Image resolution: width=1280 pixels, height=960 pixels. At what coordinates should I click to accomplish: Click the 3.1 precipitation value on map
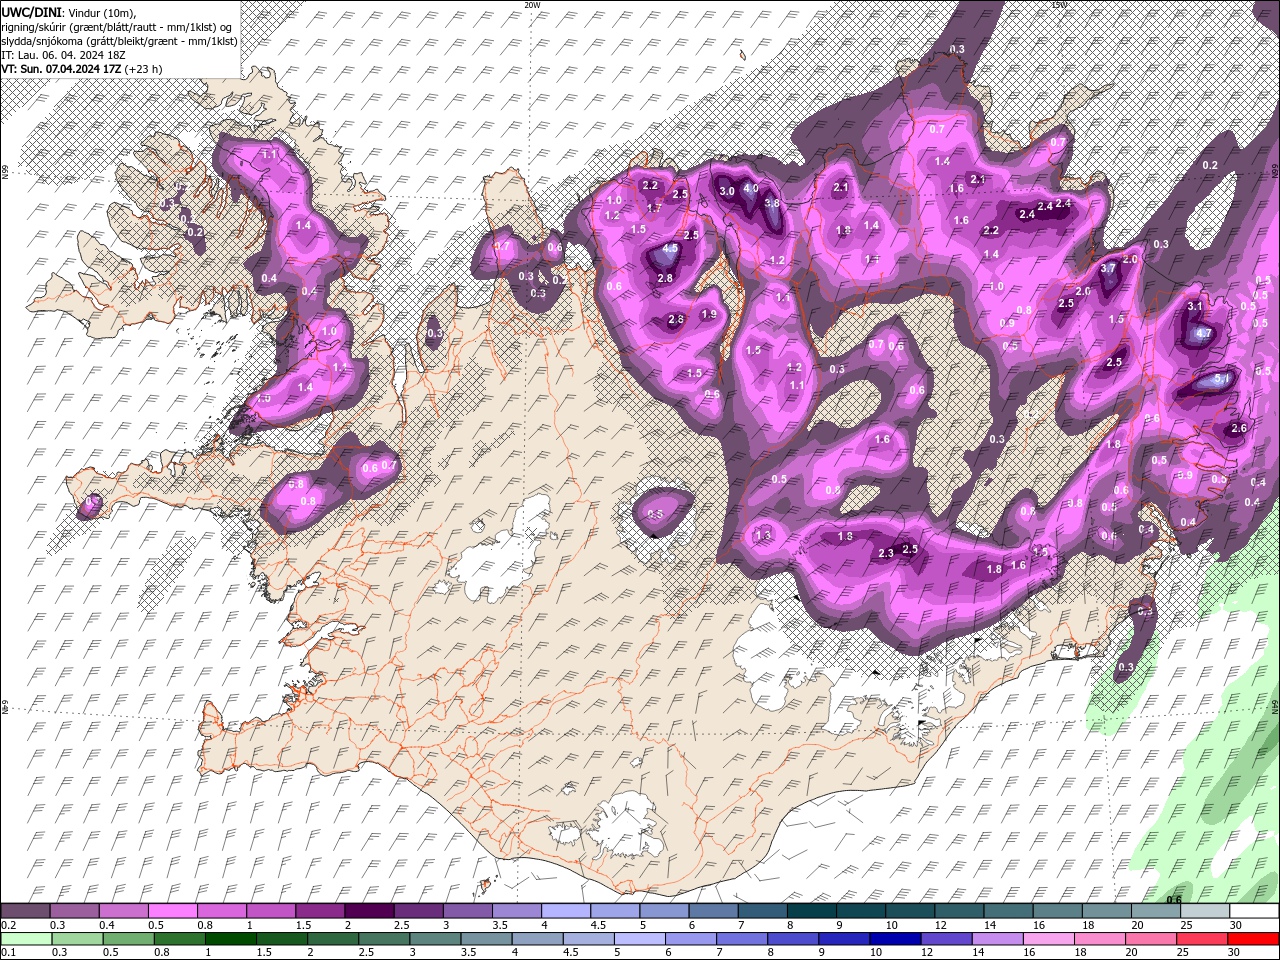pos(1195,306)
